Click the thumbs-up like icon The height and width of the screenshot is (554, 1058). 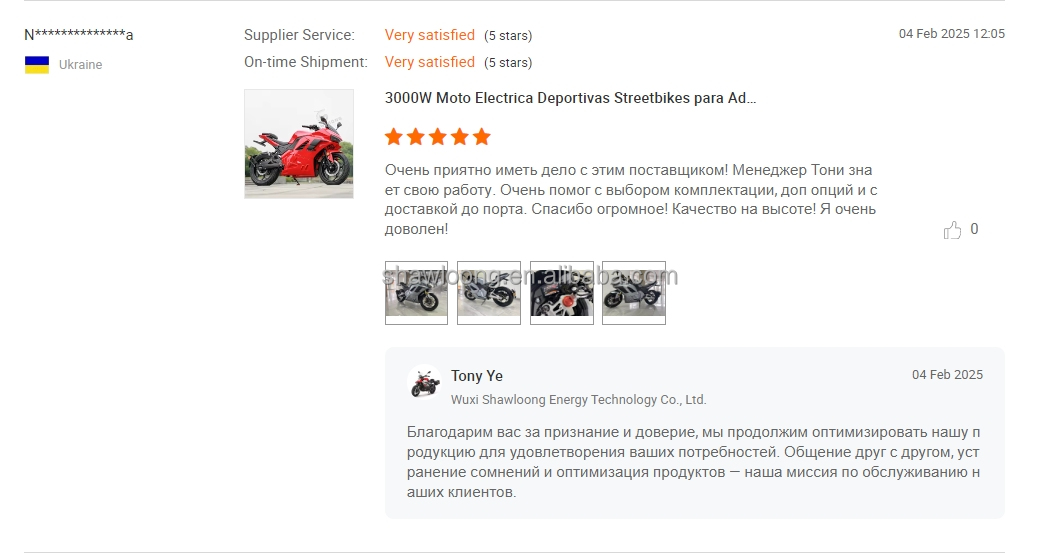point(952,230)
